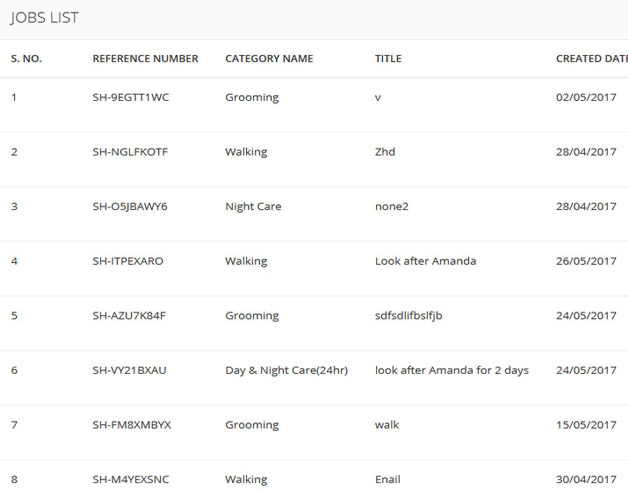Click the JOBS LIST heading
Viewport: 628px width, 500px height.
pyautogui.click(x=44, y=18)
